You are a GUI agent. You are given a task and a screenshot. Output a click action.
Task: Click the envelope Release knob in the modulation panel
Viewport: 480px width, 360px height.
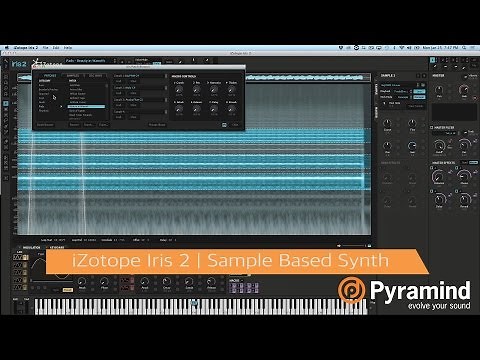(211, 281)
